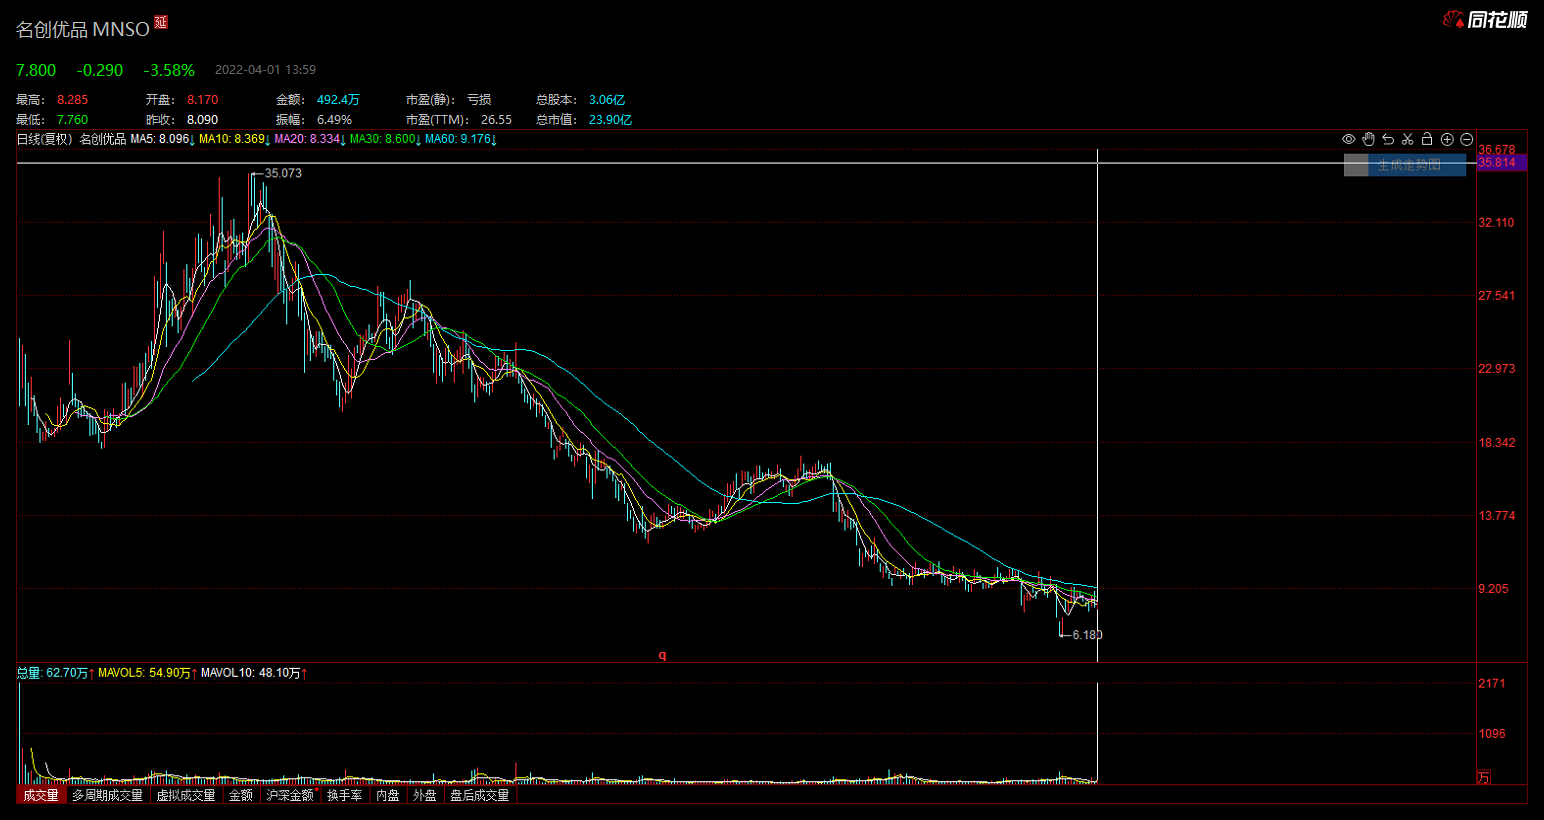The image size is (1544, 820).
Task: Click the 总股本 value 3.06亿
Action: pos(607,100)
